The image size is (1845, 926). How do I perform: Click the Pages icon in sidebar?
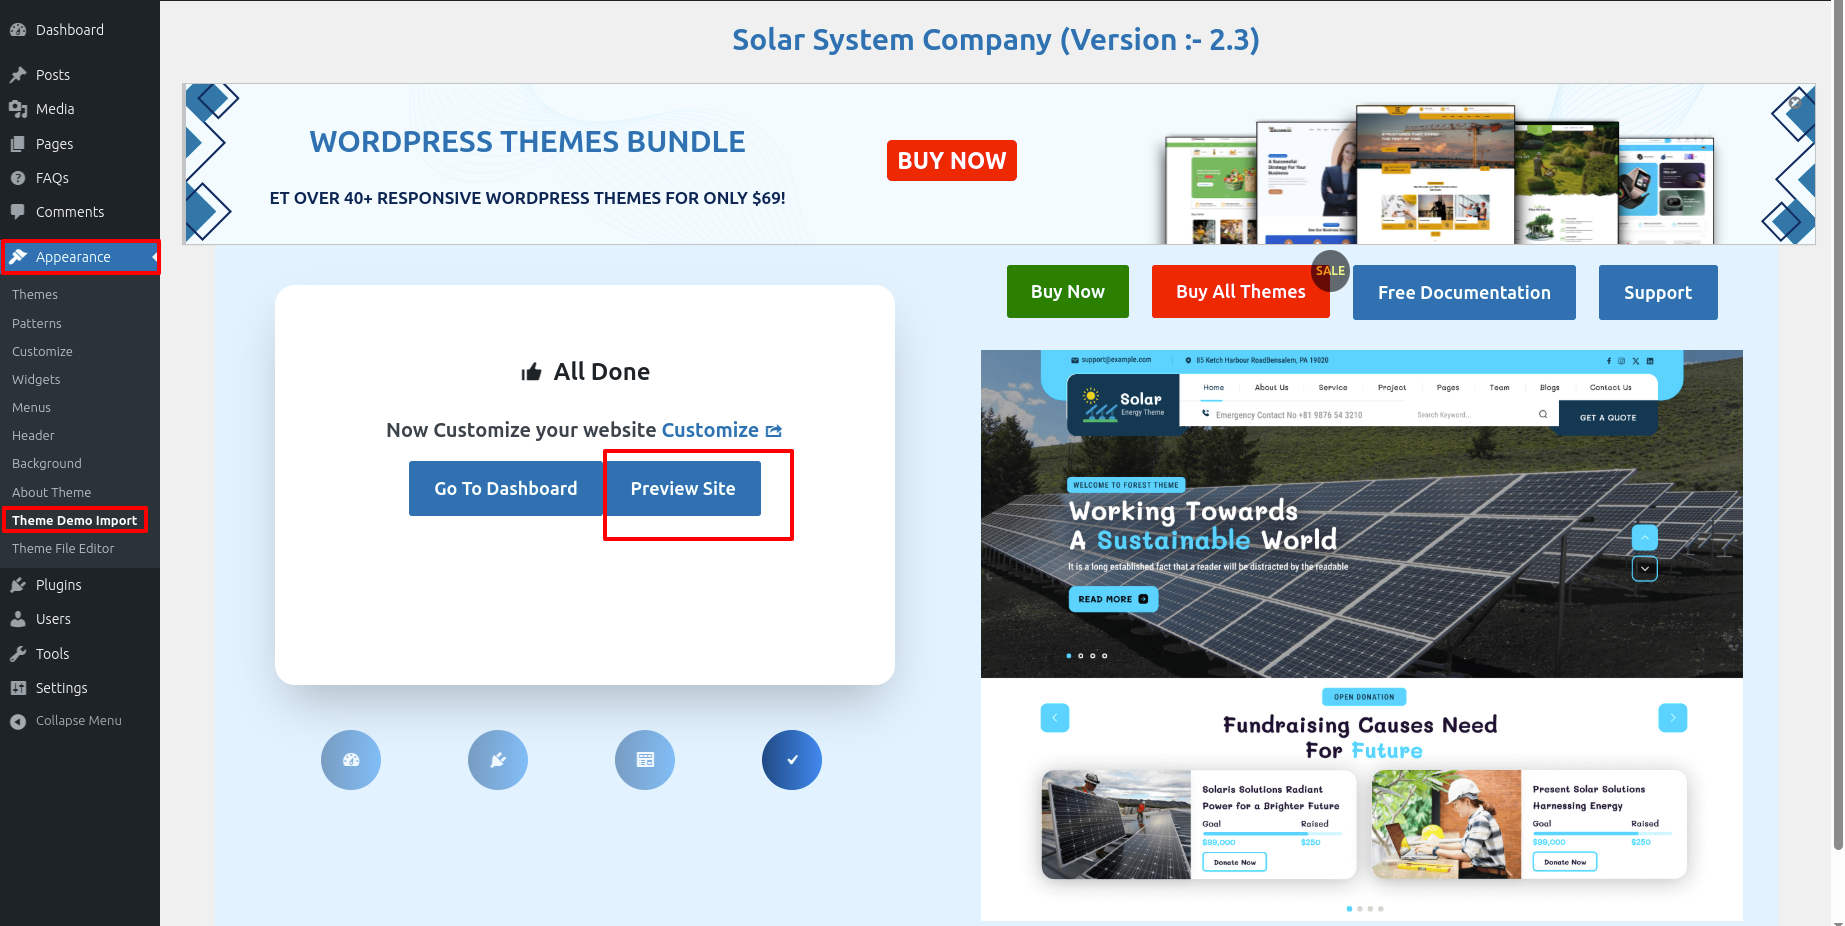click(x=18, y=144)
